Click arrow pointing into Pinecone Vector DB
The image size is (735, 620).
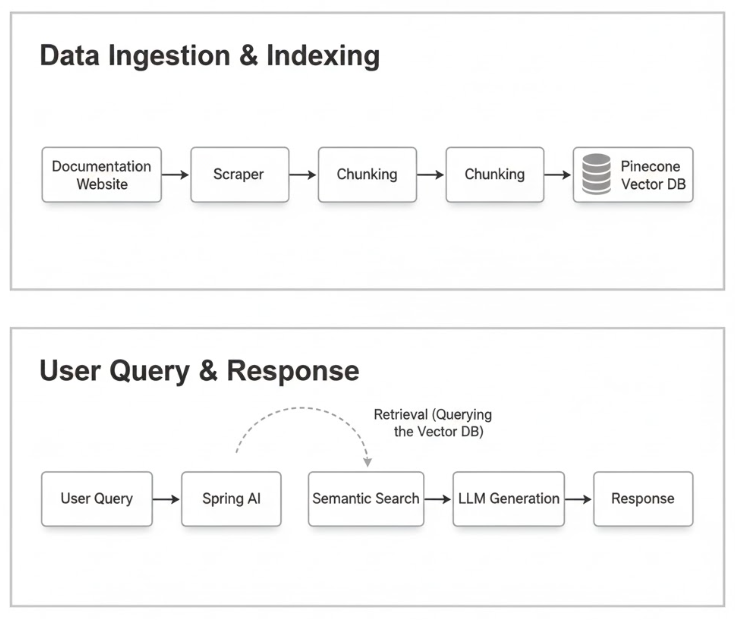[558, 175]
